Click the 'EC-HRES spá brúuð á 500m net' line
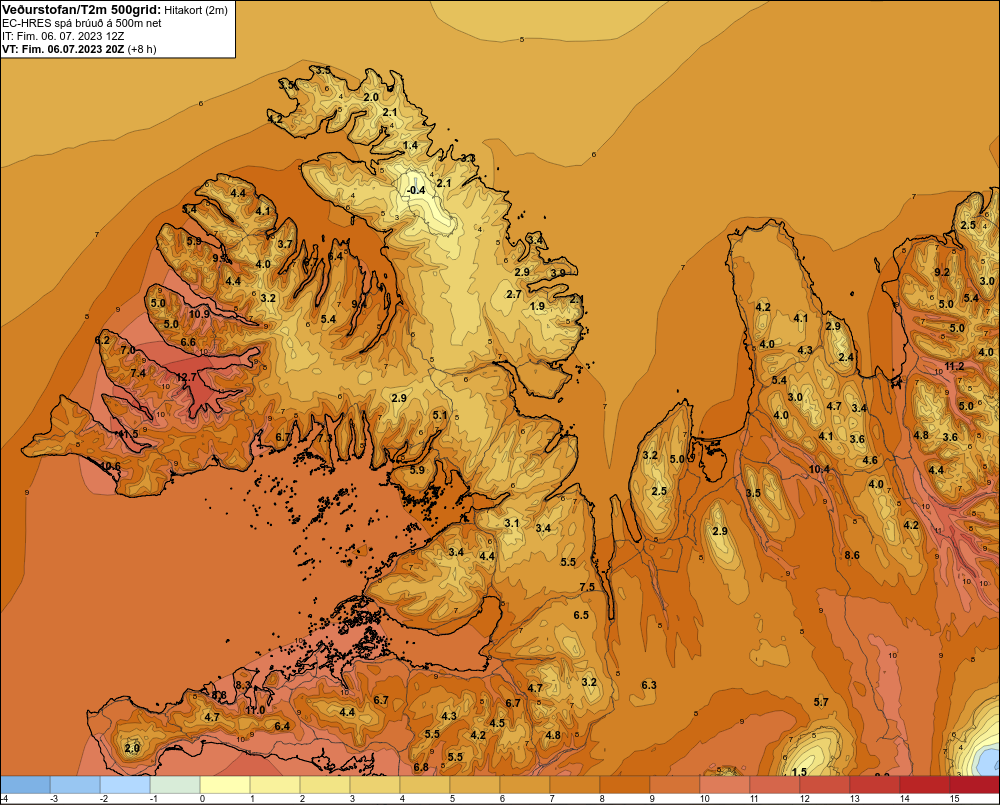The image size is (1000, 805). click(x=82, y=23)
